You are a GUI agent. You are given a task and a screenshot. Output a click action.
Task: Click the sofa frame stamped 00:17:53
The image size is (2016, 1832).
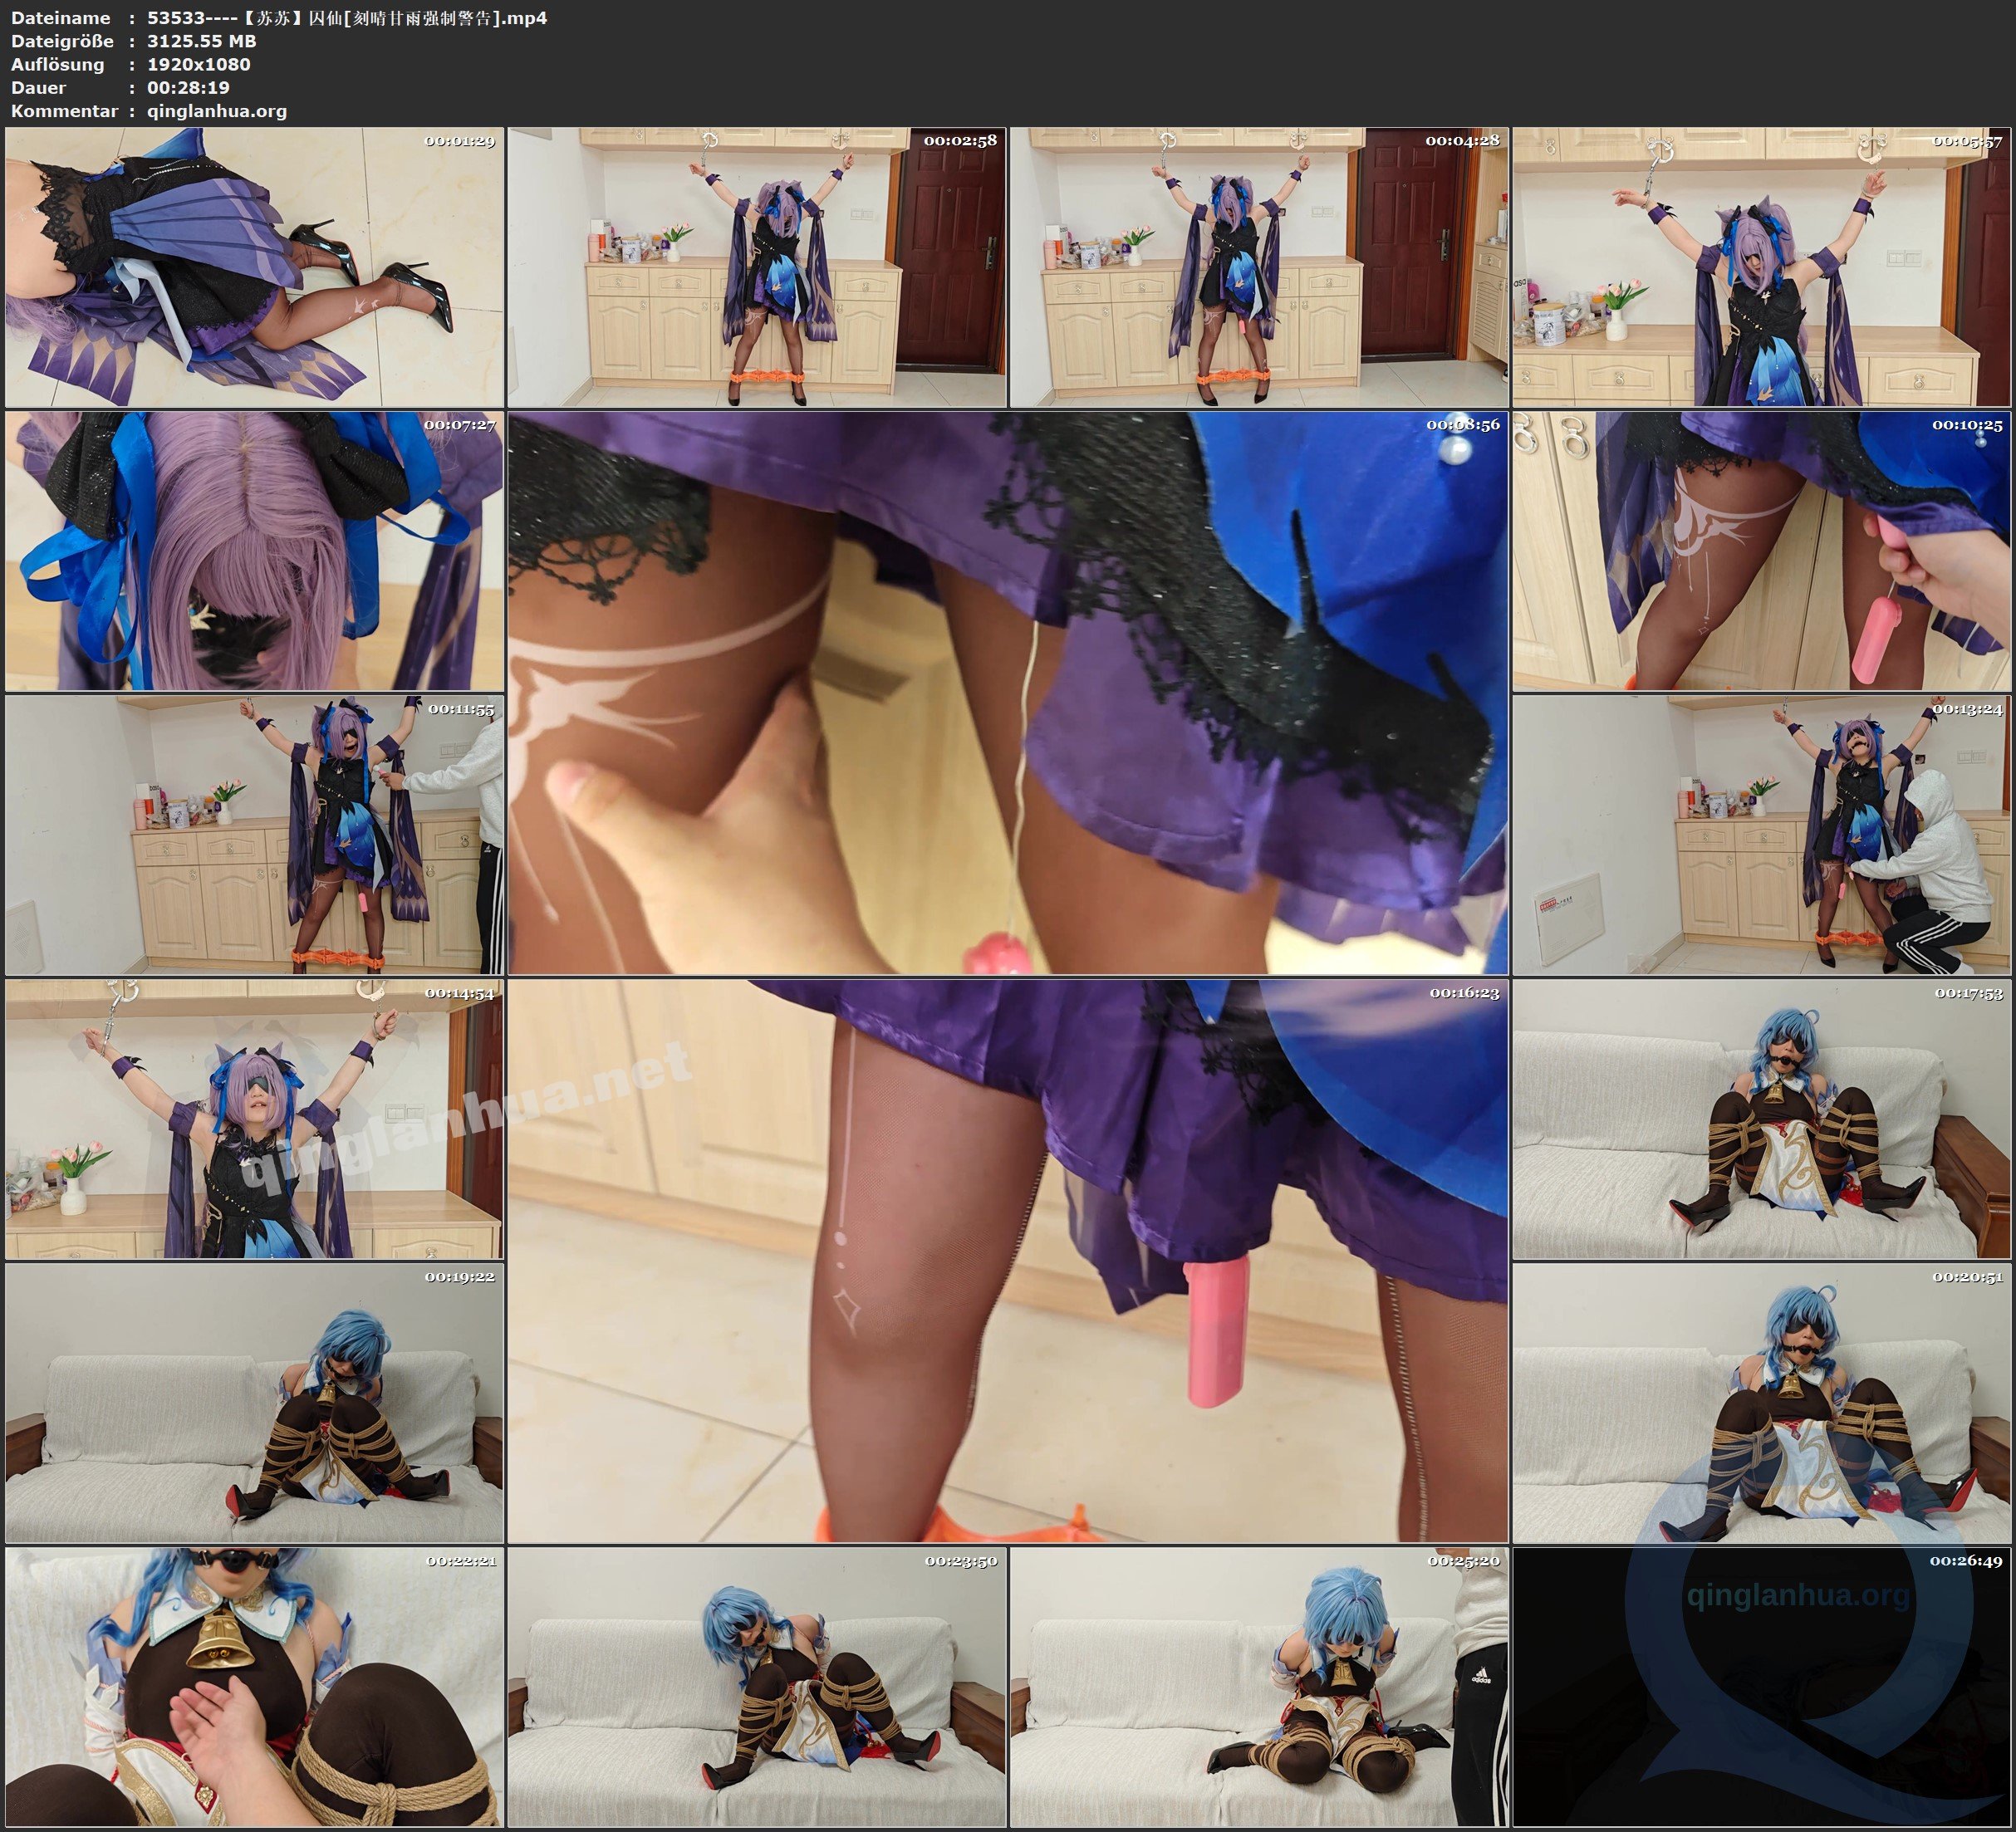pos(1761,1119)
